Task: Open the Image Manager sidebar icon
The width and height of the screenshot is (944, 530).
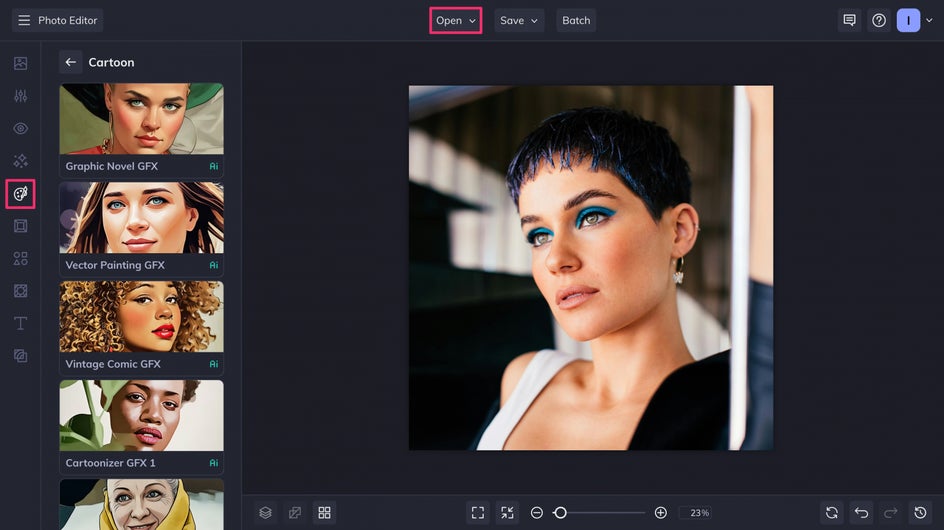Action: [20, 63]
